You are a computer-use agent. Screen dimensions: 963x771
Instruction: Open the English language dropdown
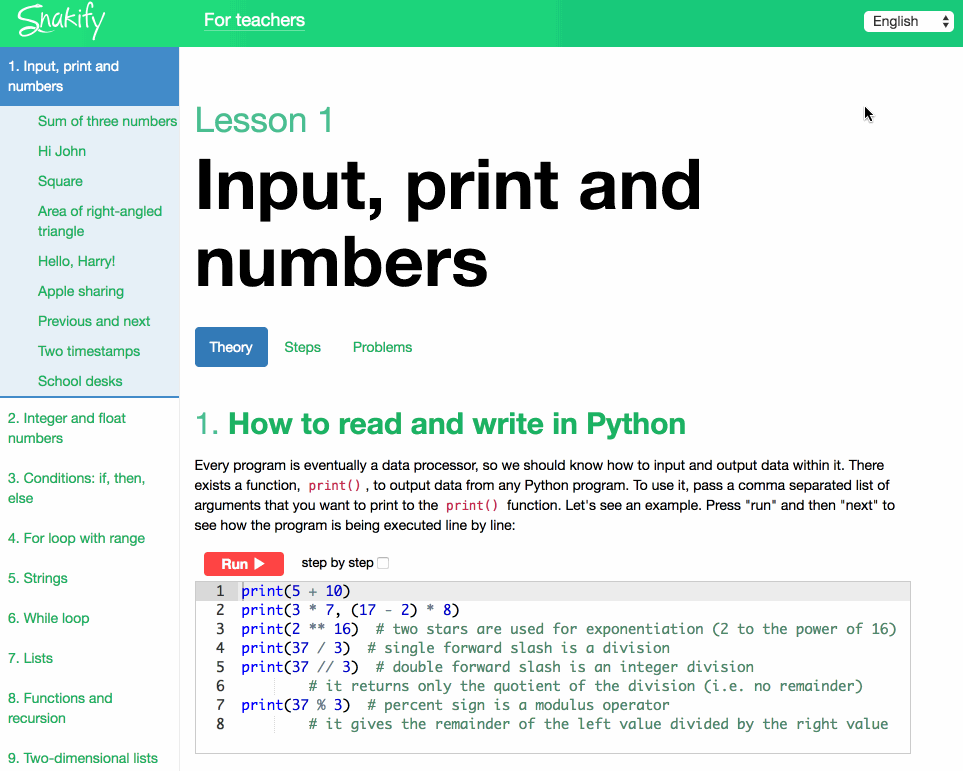tap(908, 22)
